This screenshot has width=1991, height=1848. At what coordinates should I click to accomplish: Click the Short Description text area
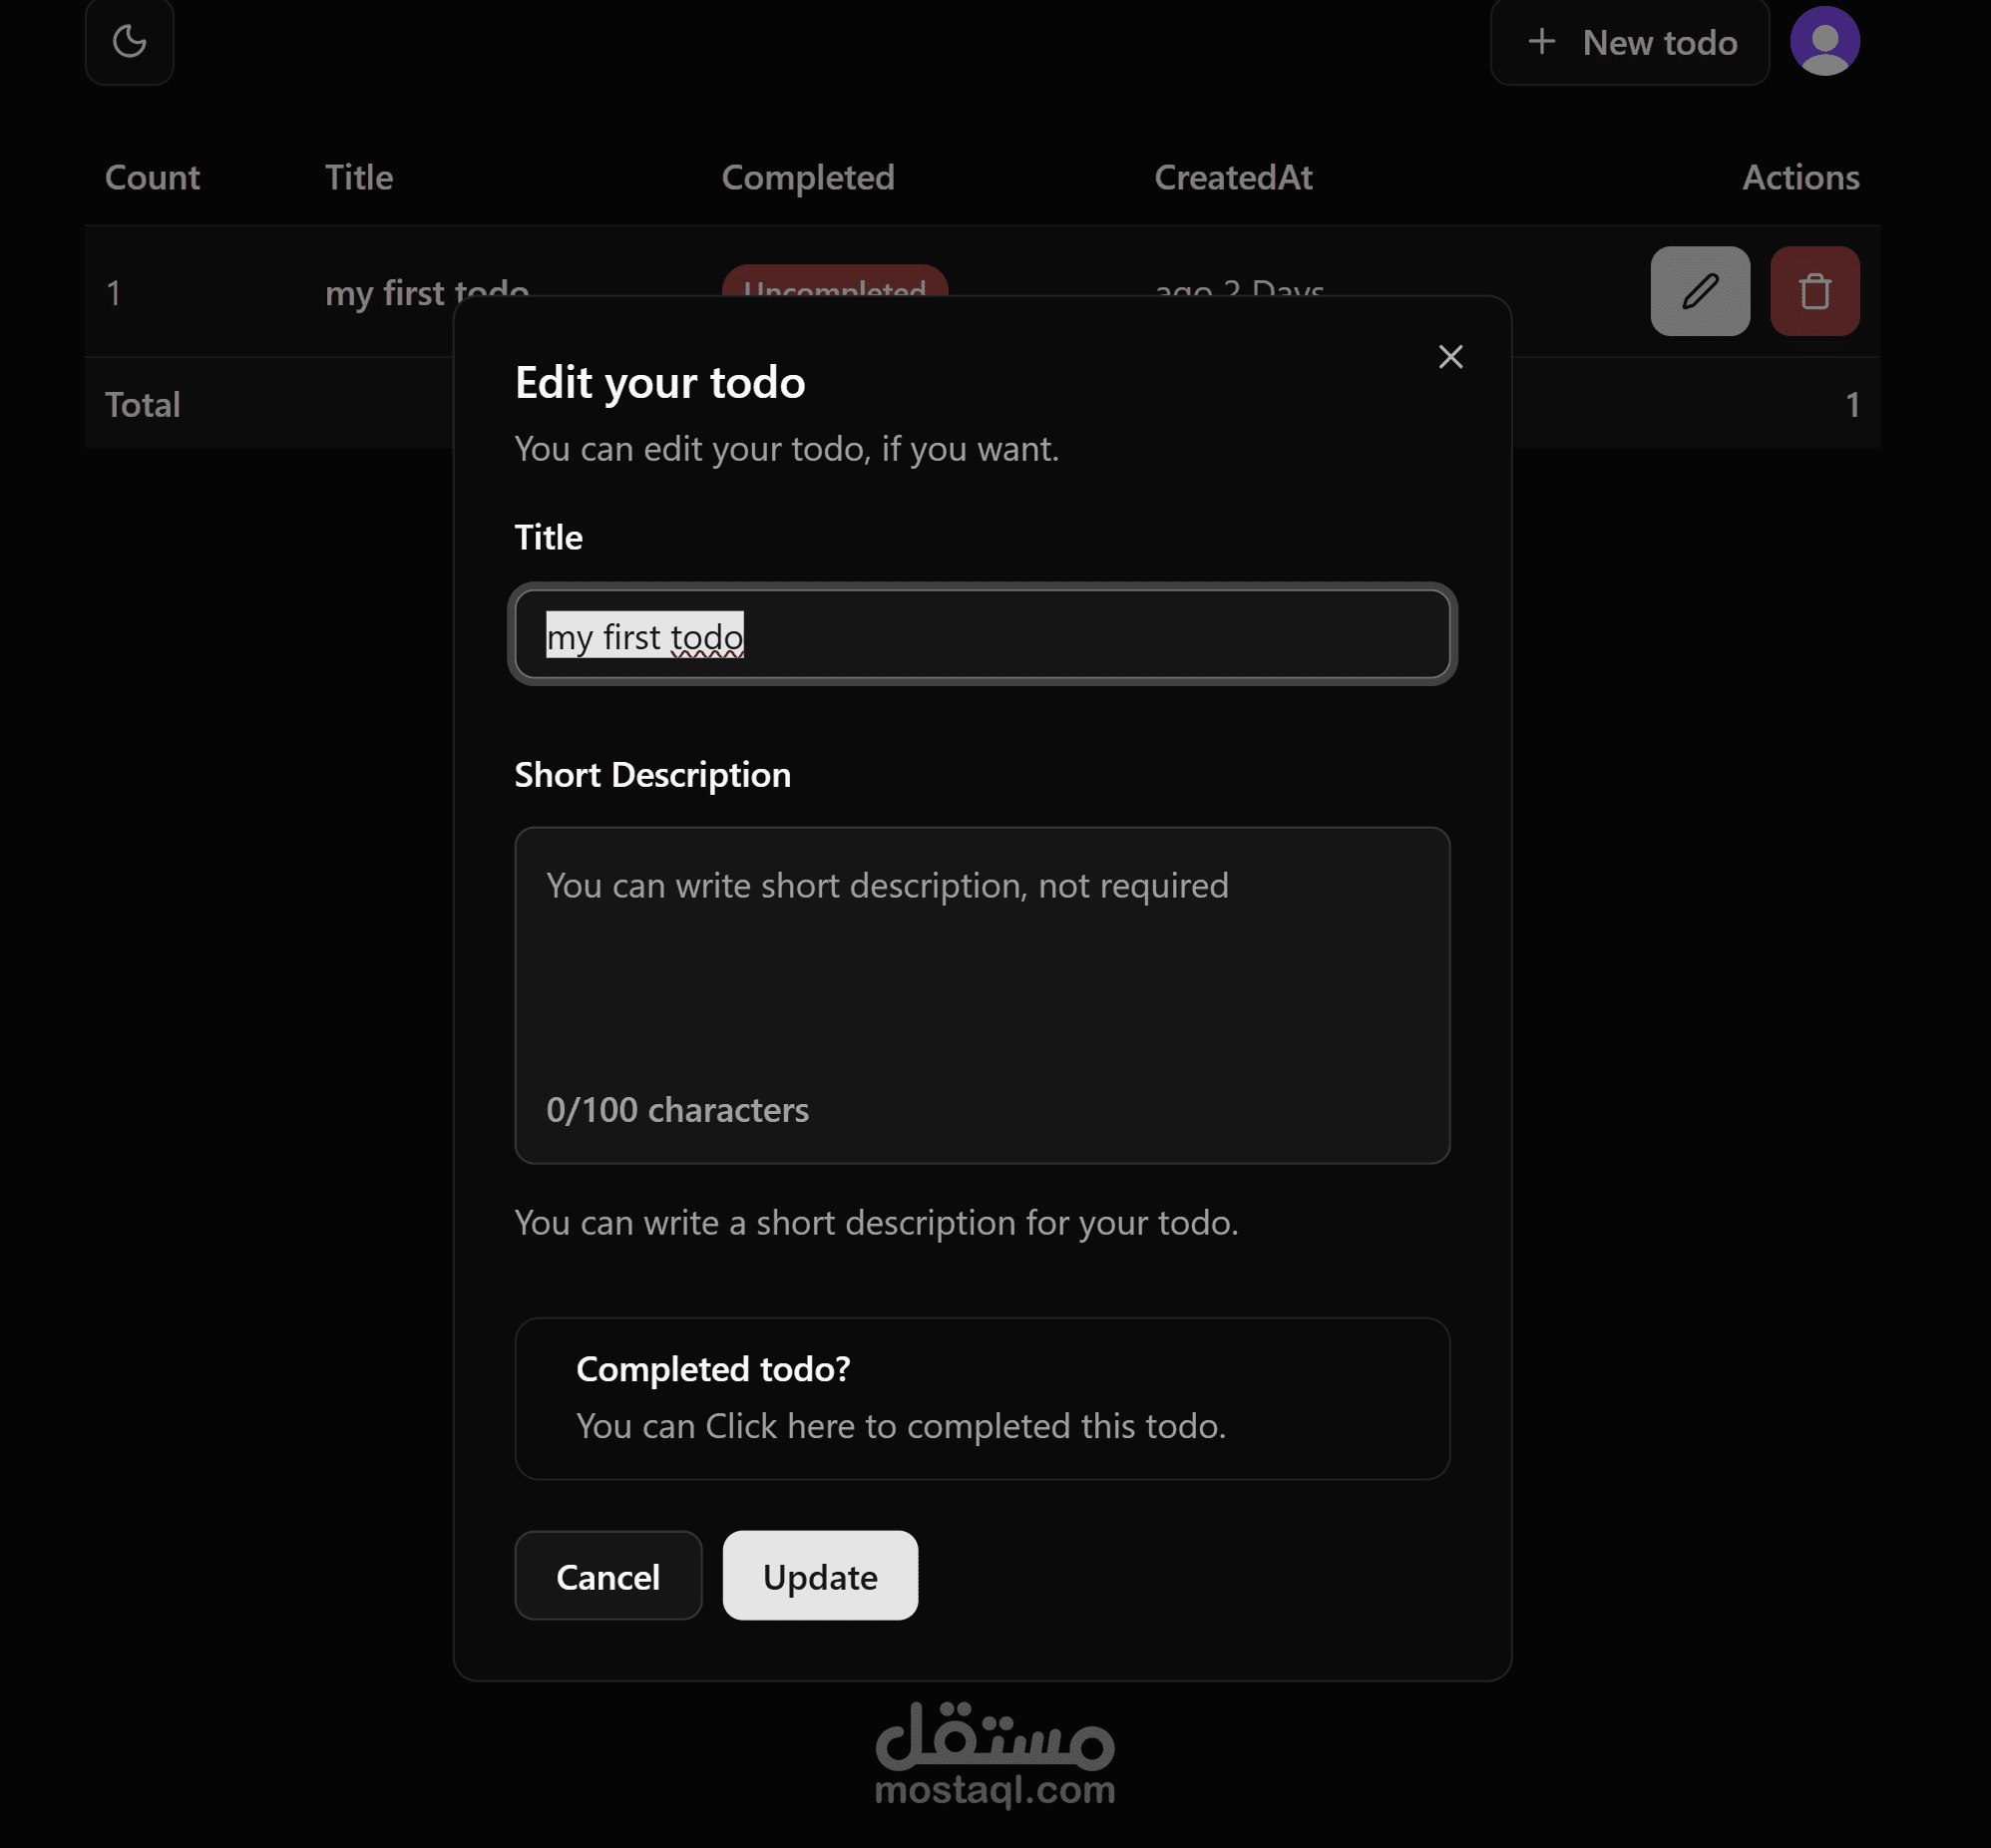click(981, 980)
